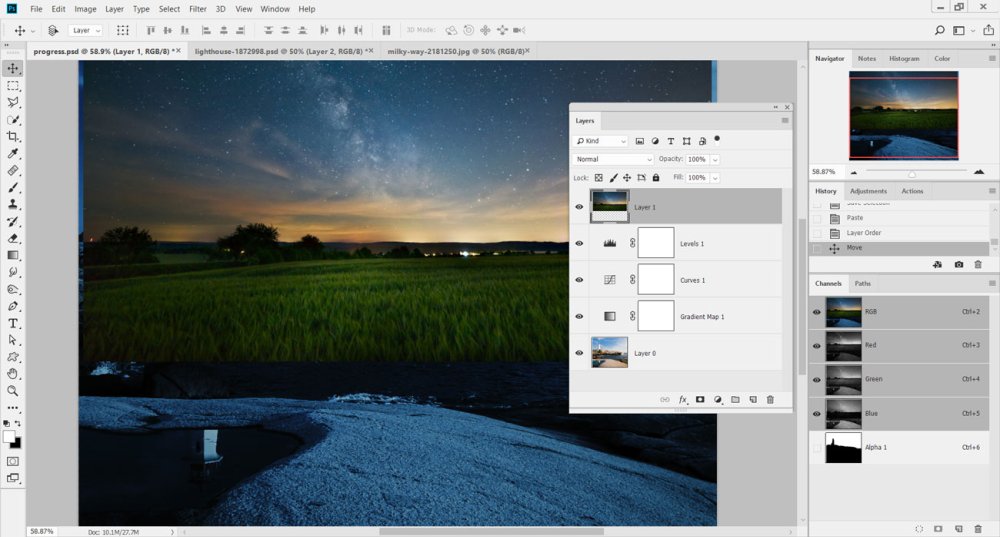Select the Hand tool
Image resolution: width=1000 pixels, height=537 pixels.
(13, 374)
